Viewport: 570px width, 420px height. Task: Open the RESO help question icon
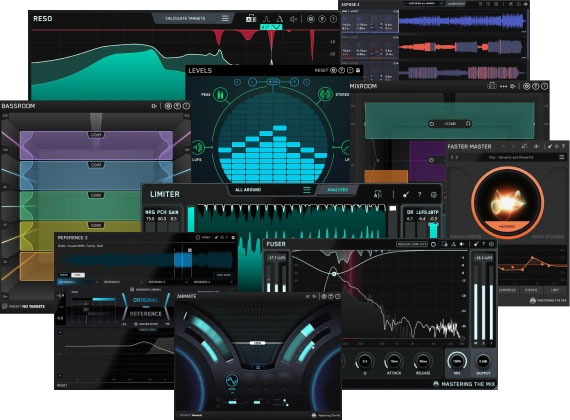pos(322,19)
